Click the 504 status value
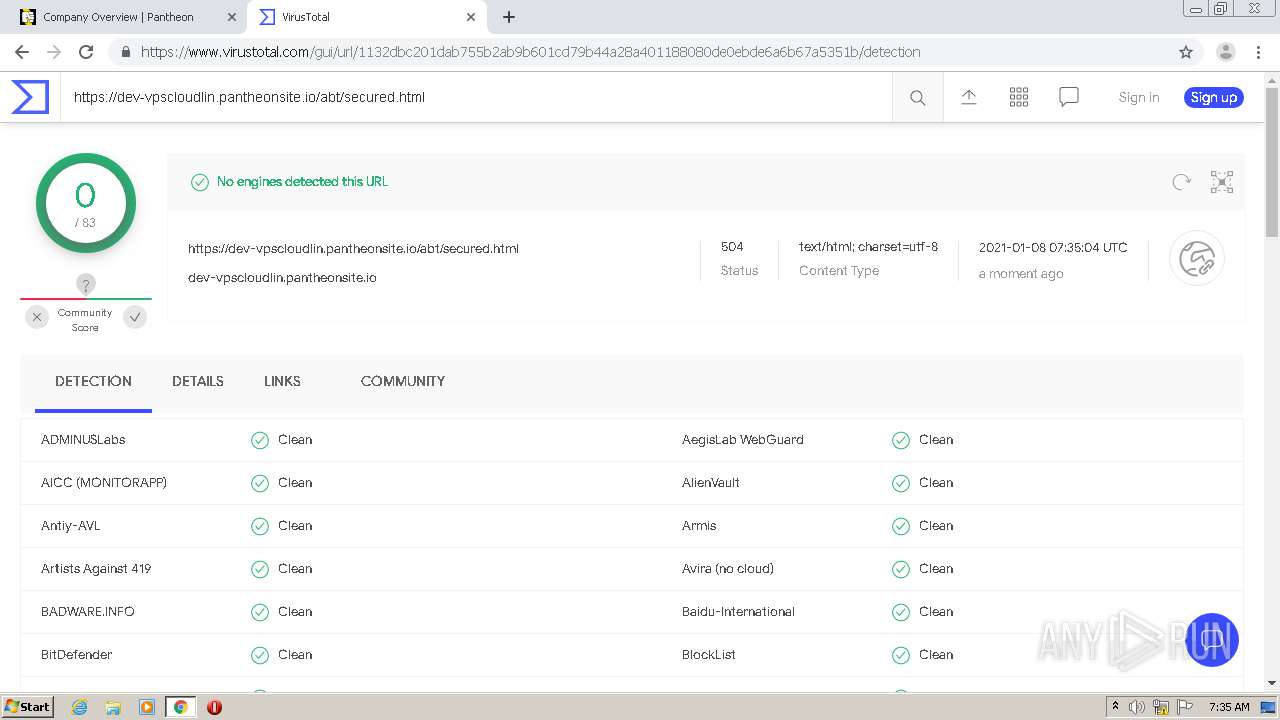Screen dimensions: 1280x720 732,247
